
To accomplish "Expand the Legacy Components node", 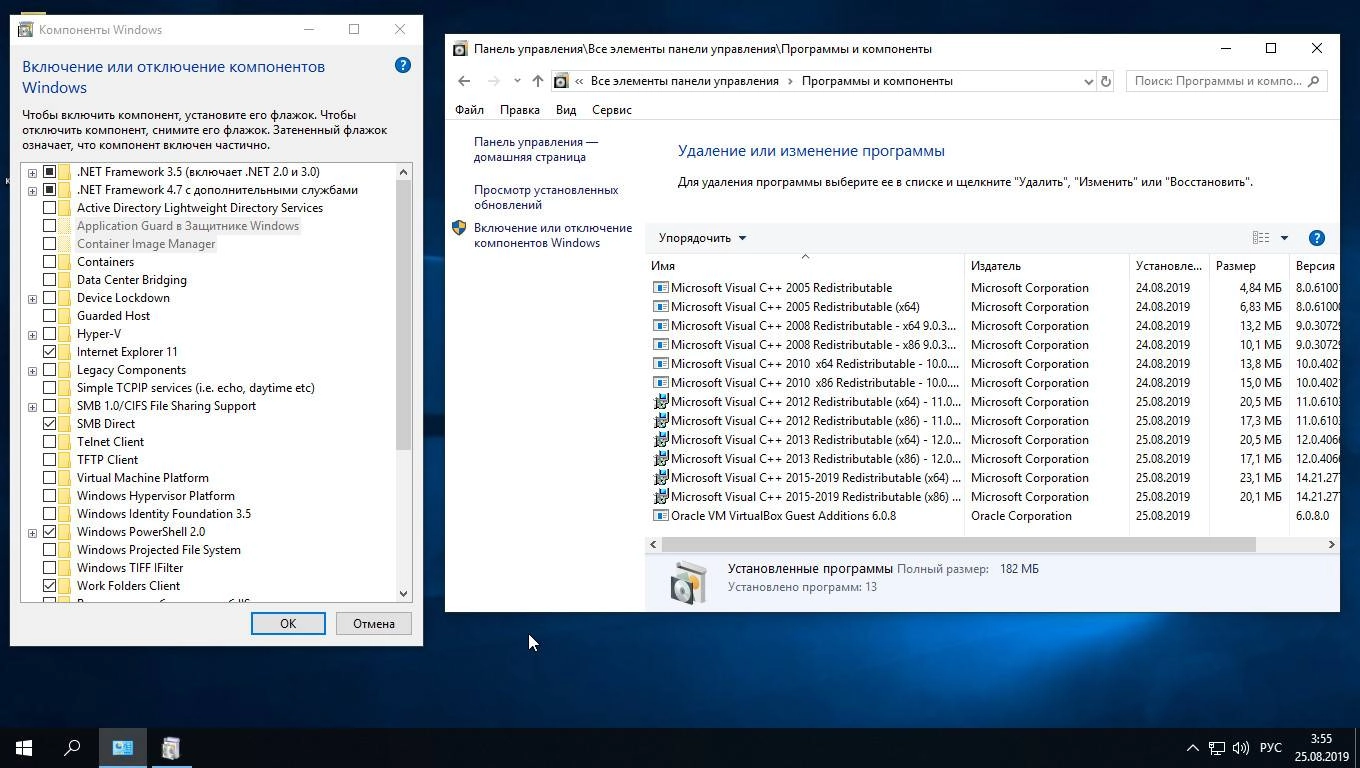I will click(32, 370).
